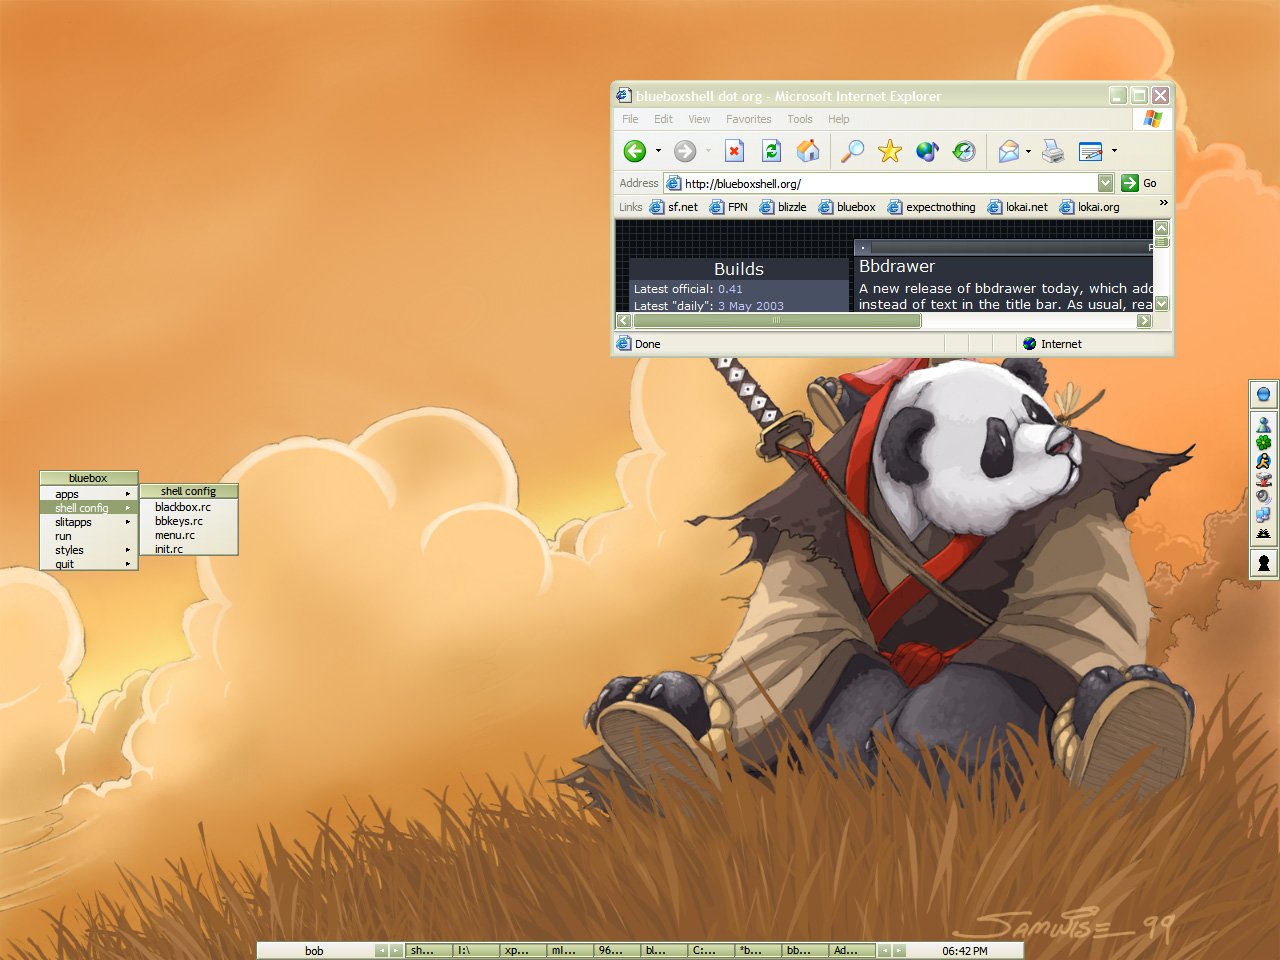
Task: Expand the apps submenu in bluebox menu
Action: pos(128,494)
